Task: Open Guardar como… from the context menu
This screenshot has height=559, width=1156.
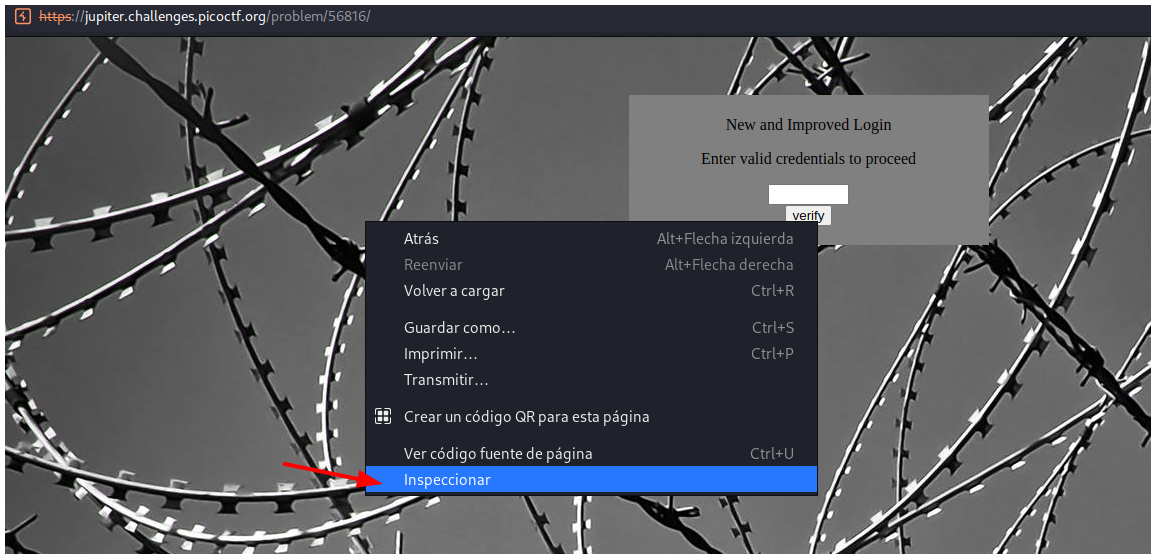Action: [x=459, y=328]
